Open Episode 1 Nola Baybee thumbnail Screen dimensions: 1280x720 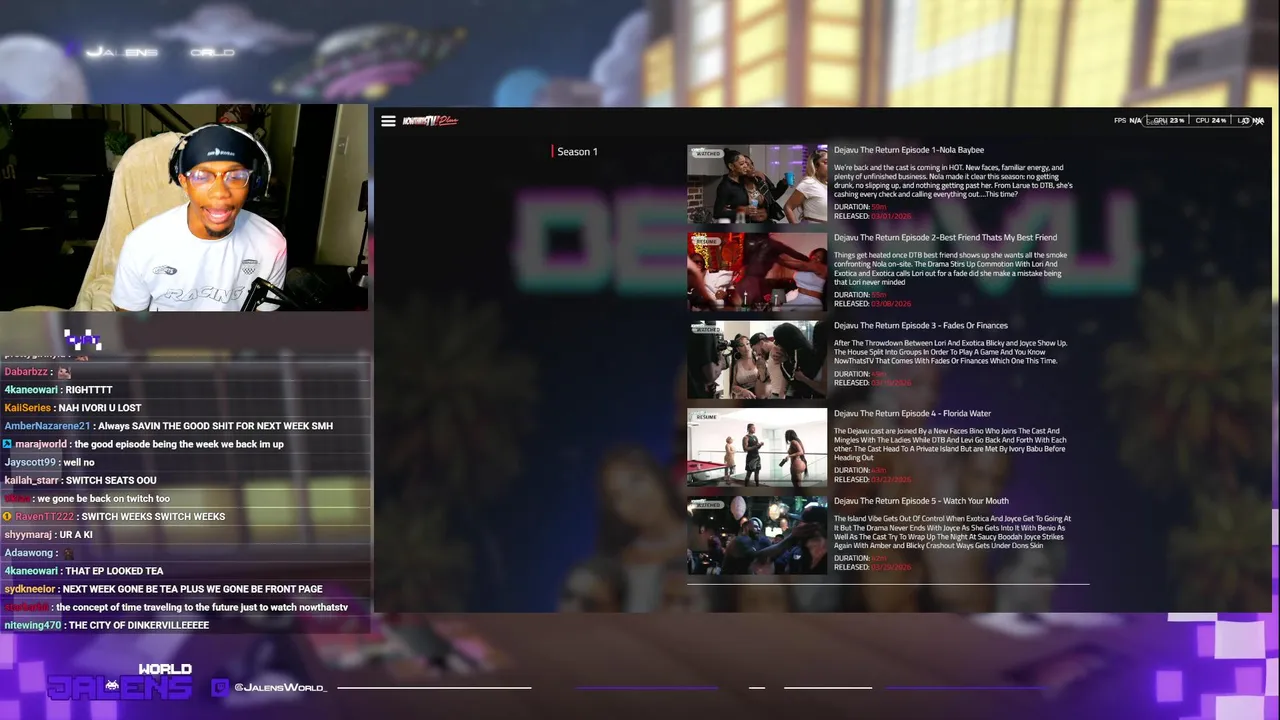(x=757, y=184)
